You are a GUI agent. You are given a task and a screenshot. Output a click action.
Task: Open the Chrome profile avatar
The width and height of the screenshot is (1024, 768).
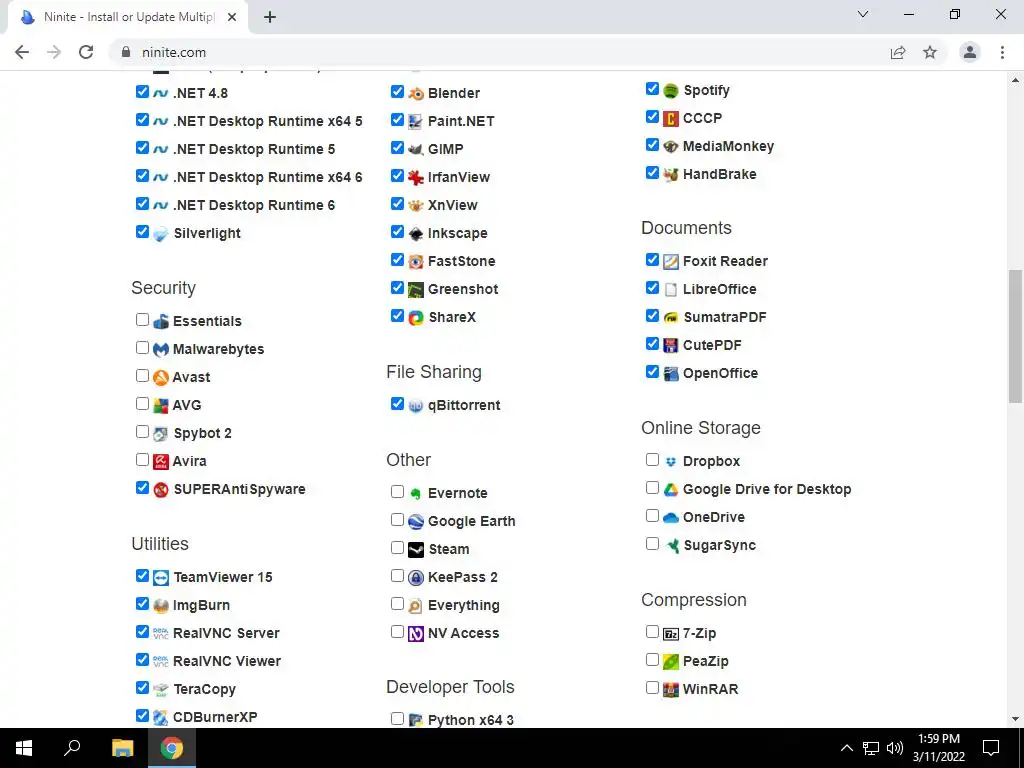point(970,52)
